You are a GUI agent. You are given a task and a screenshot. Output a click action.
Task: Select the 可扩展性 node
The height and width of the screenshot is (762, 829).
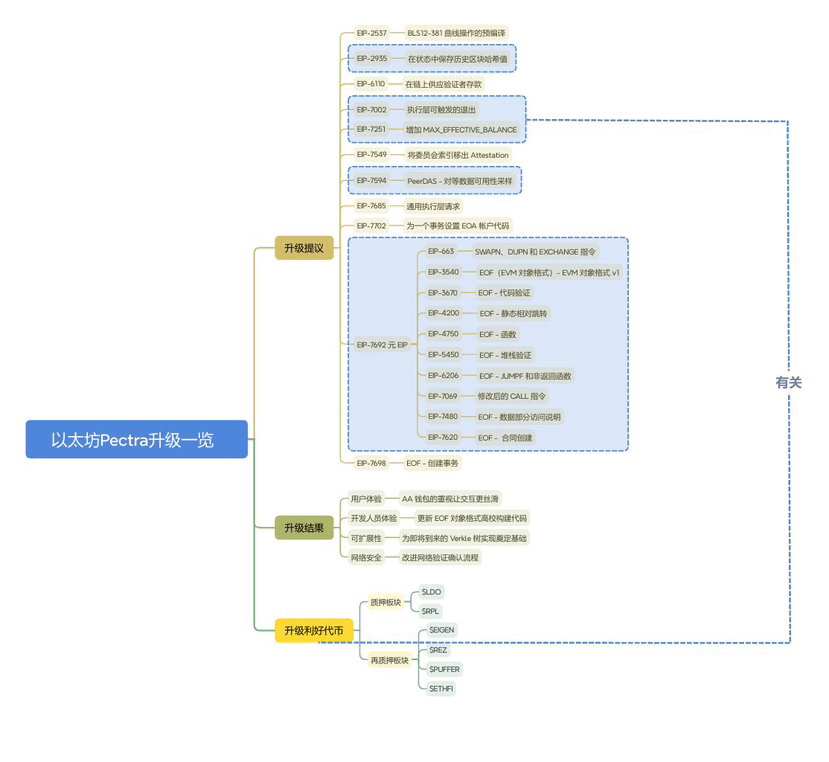[366, 538]
